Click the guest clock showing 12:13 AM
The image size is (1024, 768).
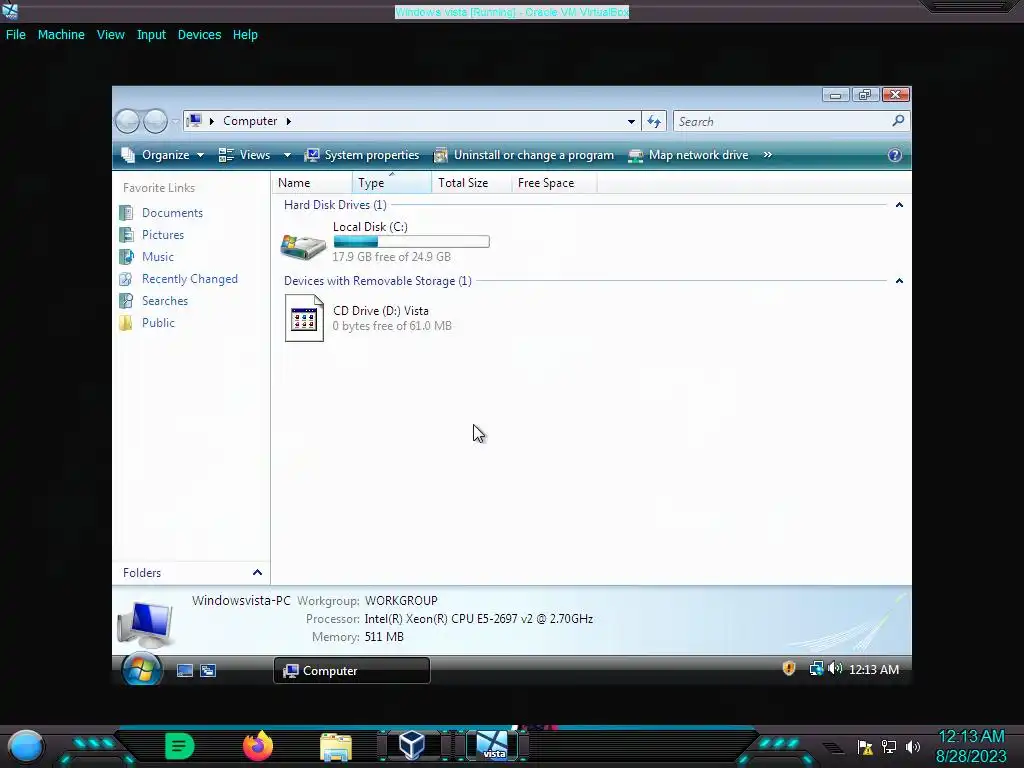pos(874,669)
